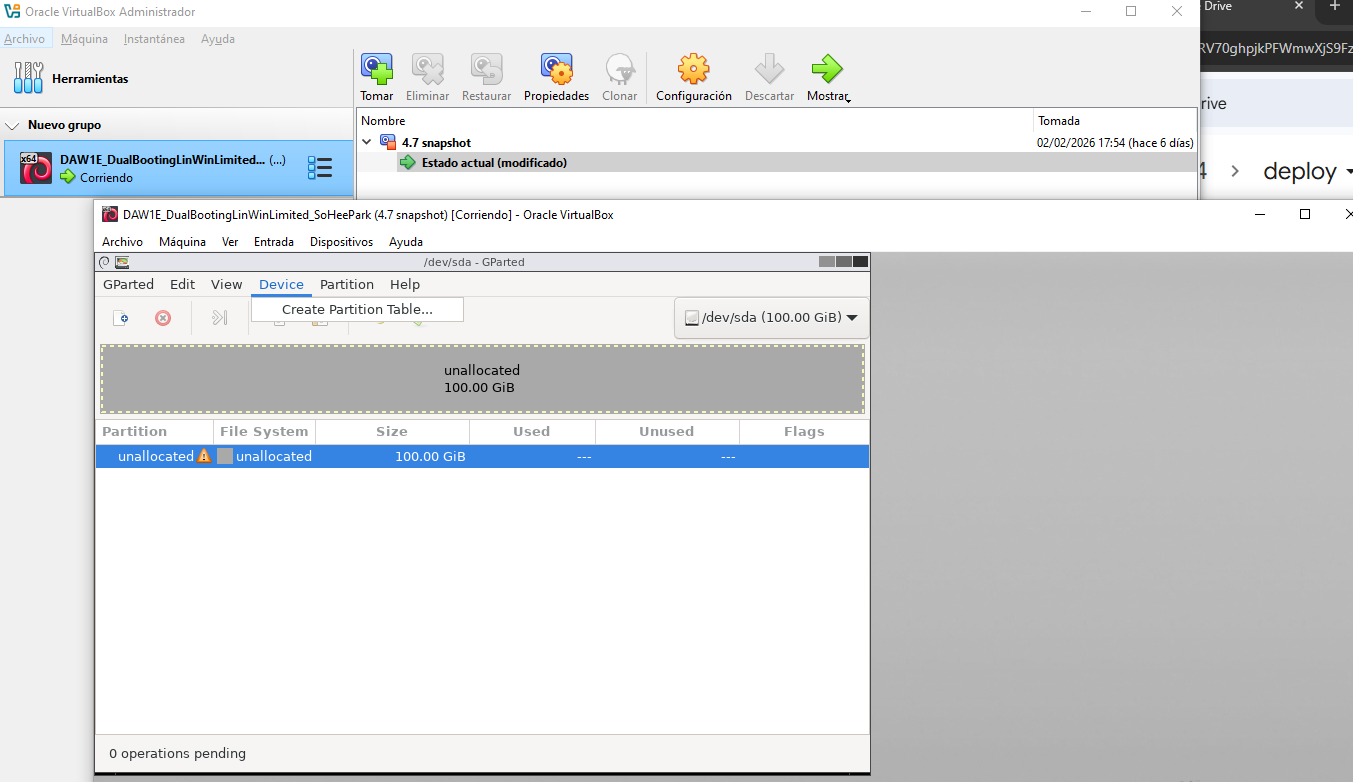Click the browser address bar URL

1275,47
